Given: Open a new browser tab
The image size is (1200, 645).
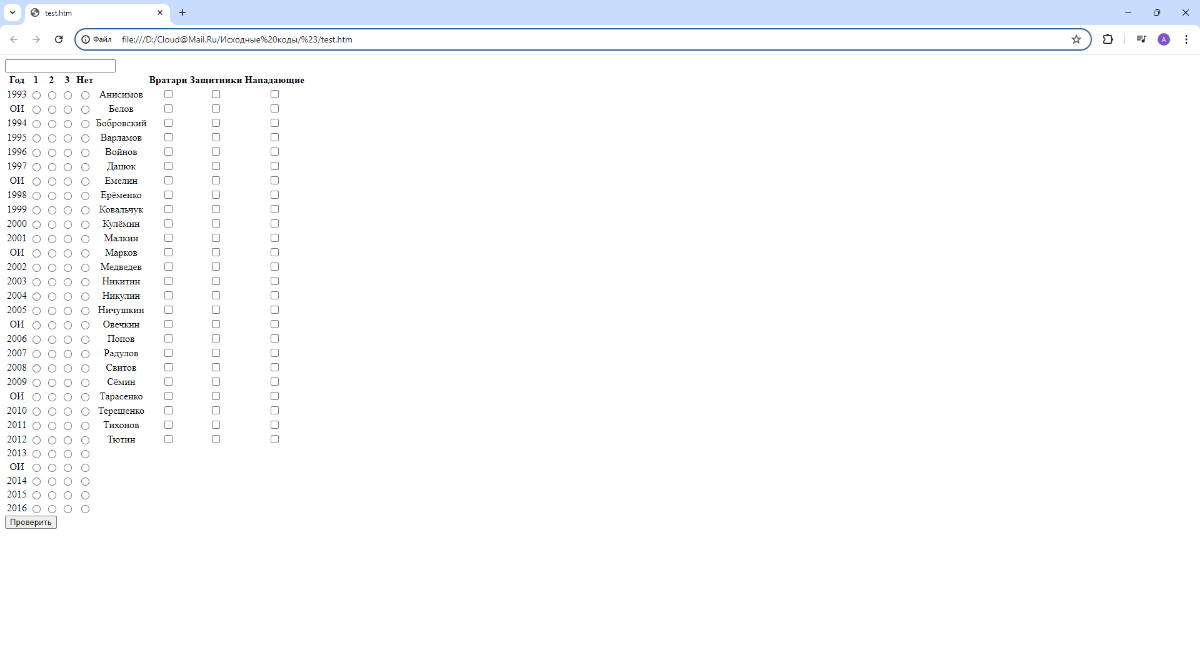Looking at the screenshot, I should point(182,12).
